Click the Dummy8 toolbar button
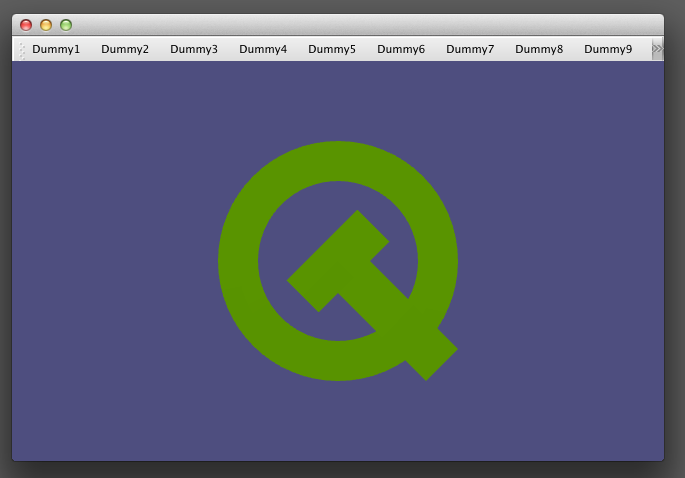Screen dimensions: 685x478 click(x=539, y=49)
